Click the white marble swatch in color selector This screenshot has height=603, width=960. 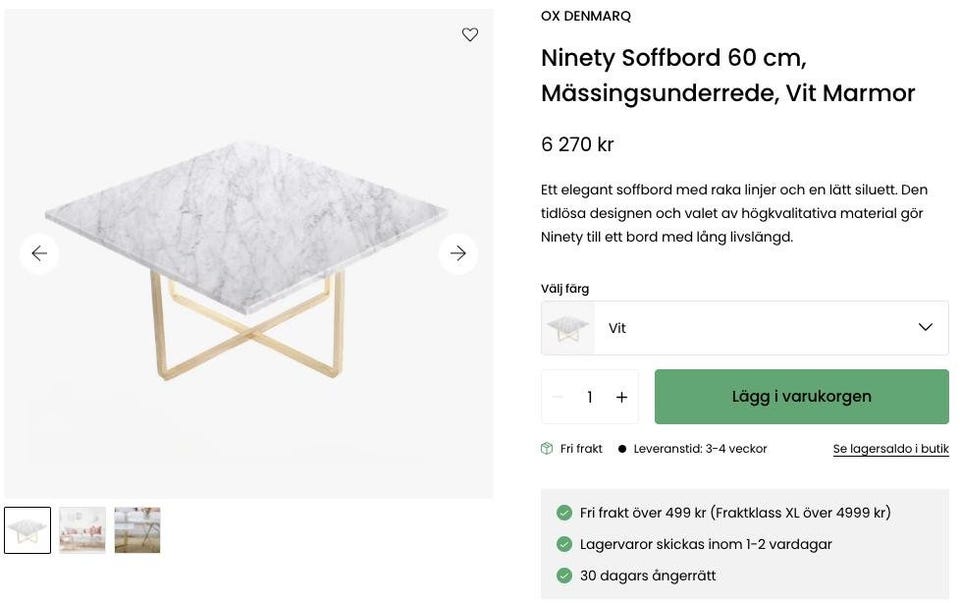click(568, 328)
